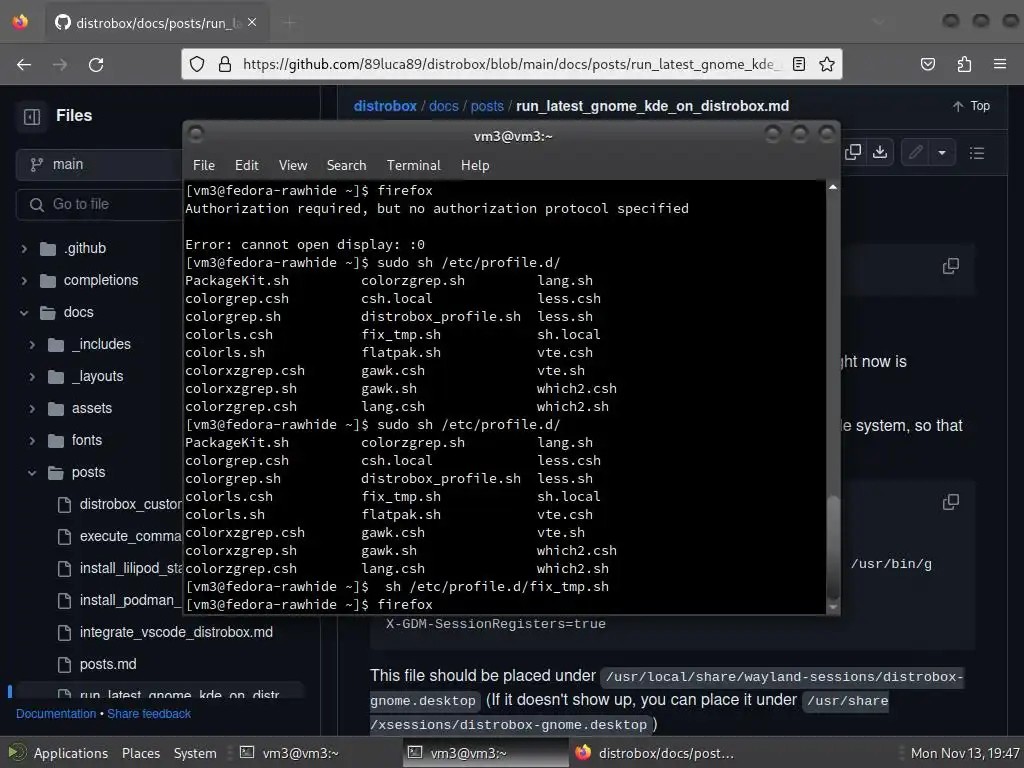Open the terminal Search menu
Image resolution: width=1024 pixels, height=768 pixels.
pos(346,165)
